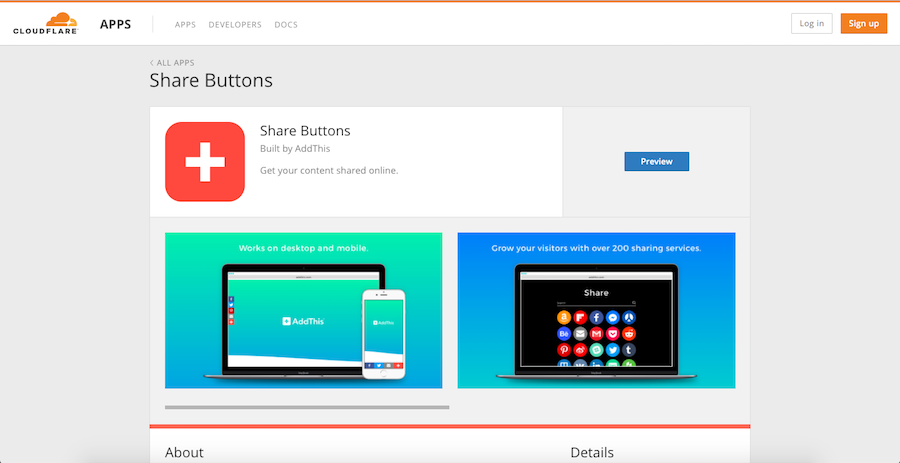Viewport: 900px width, 463px height.
Task: Open the 200 sharing services screenshot
Action: pos(596,310)
